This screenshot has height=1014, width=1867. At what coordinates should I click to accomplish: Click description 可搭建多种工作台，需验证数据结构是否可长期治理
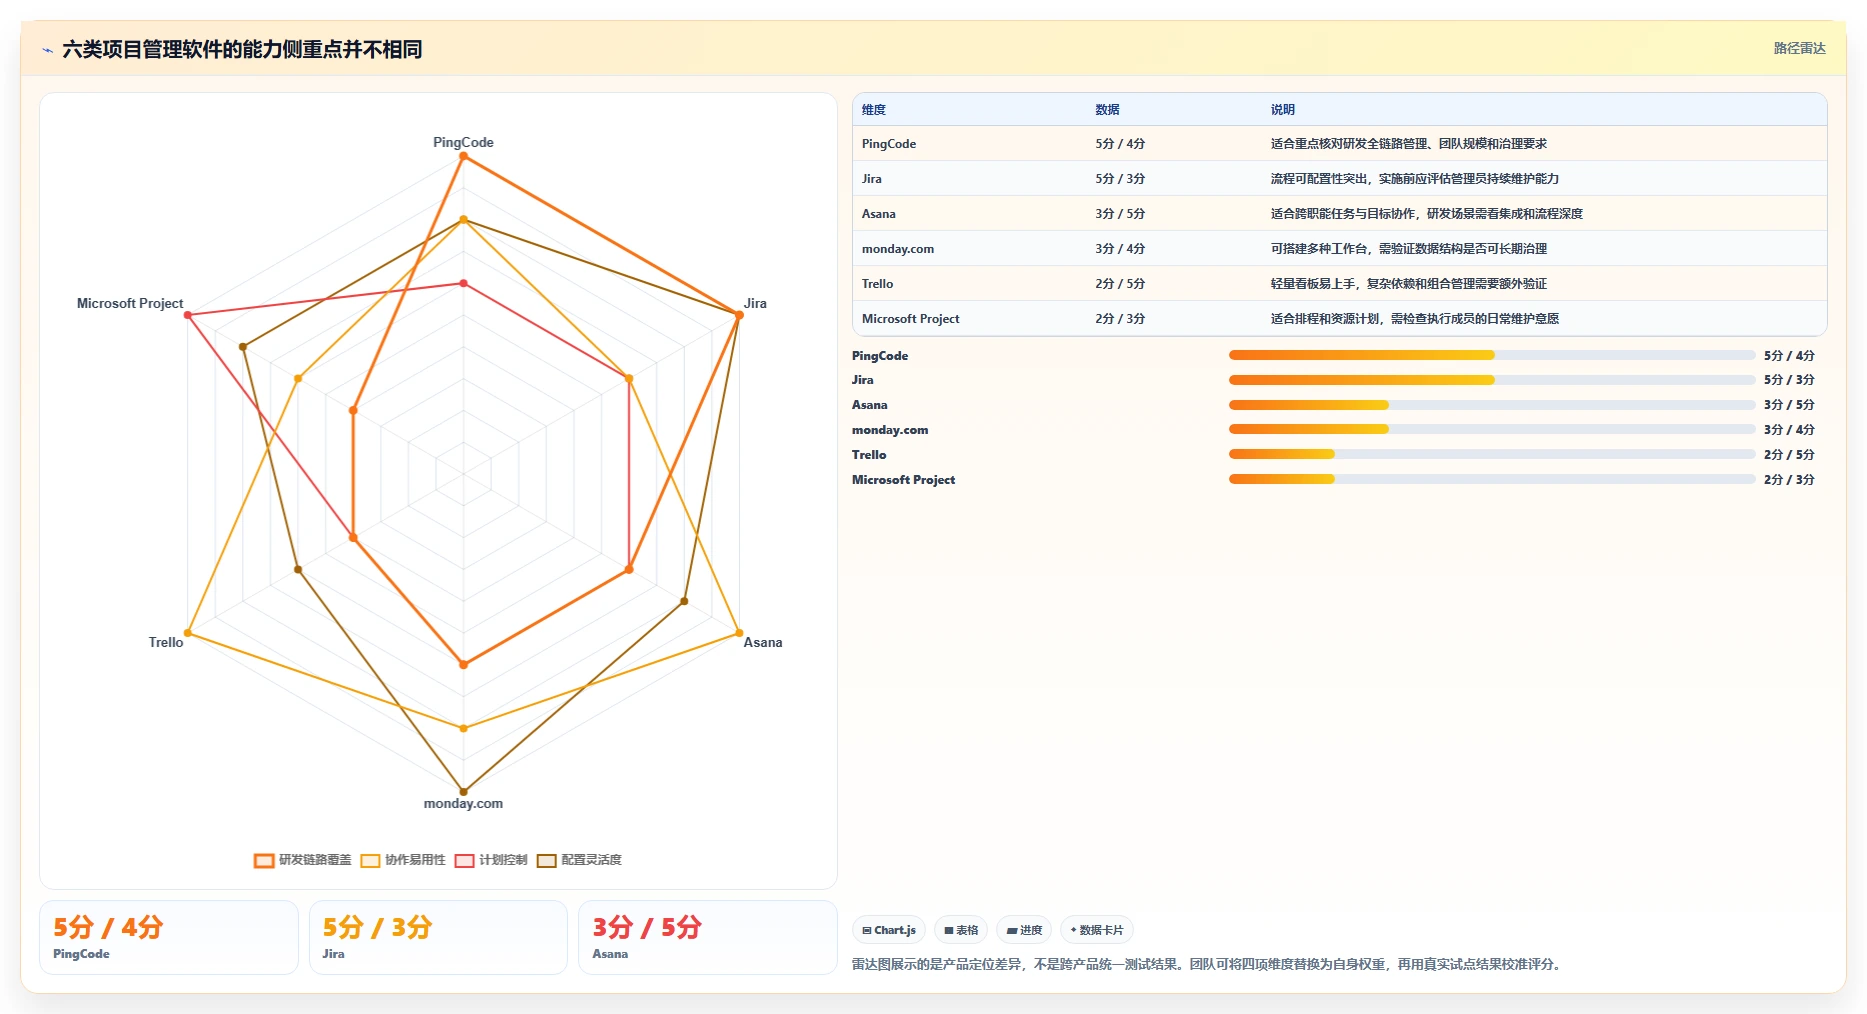[x=1409, y=249]
